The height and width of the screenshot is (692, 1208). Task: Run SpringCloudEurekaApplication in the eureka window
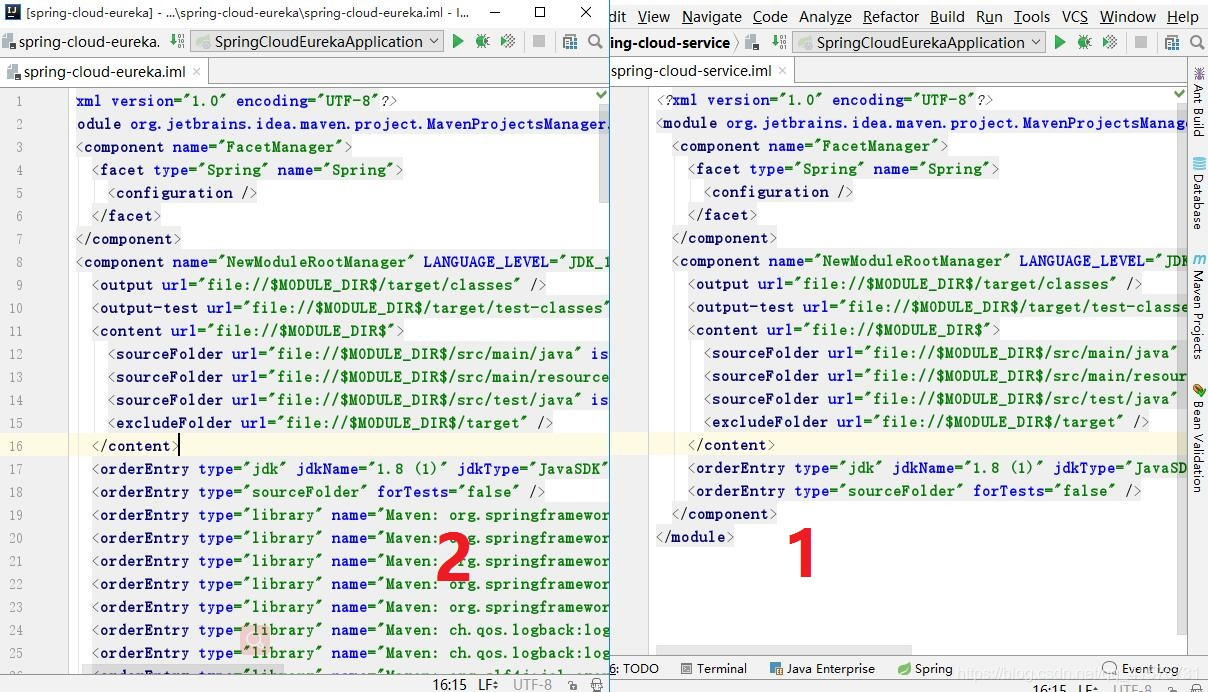pos(458,41)
